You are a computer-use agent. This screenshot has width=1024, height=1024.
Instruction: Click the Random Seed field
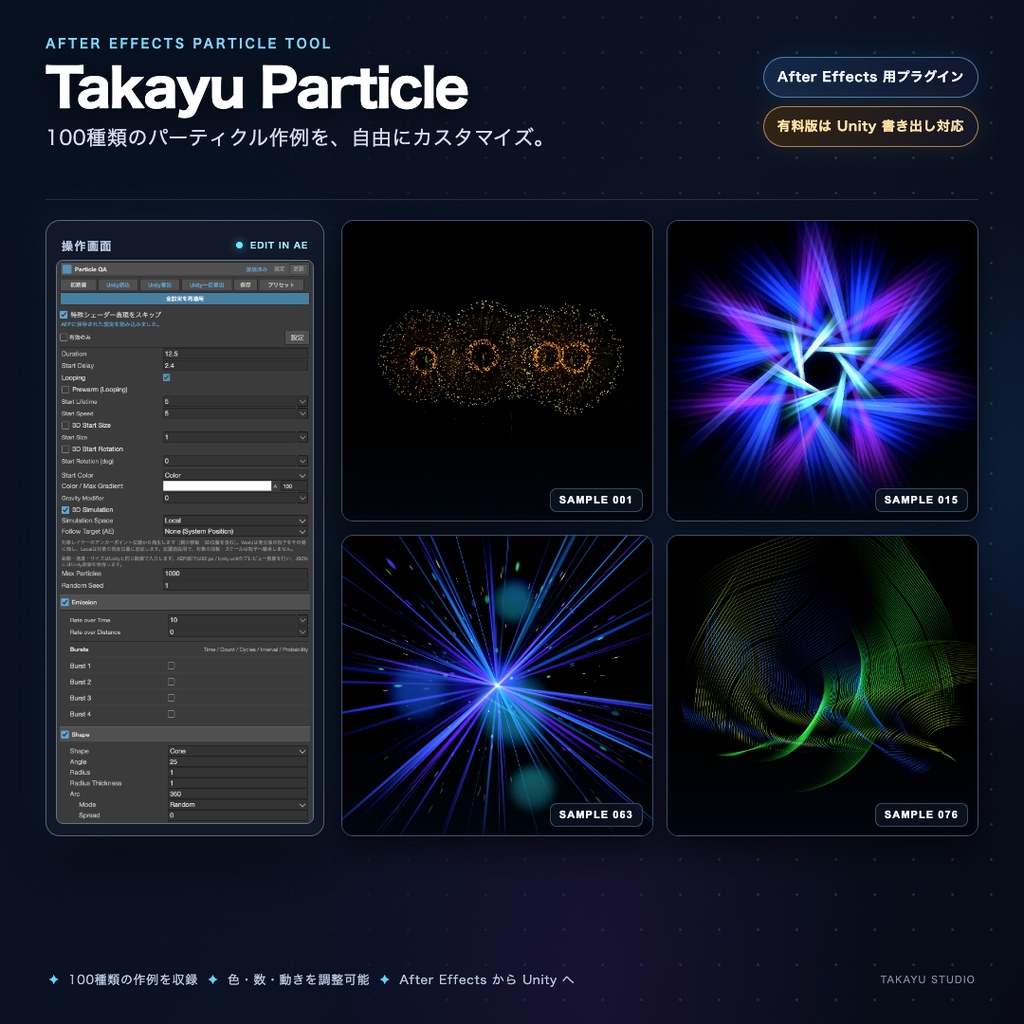235,586
